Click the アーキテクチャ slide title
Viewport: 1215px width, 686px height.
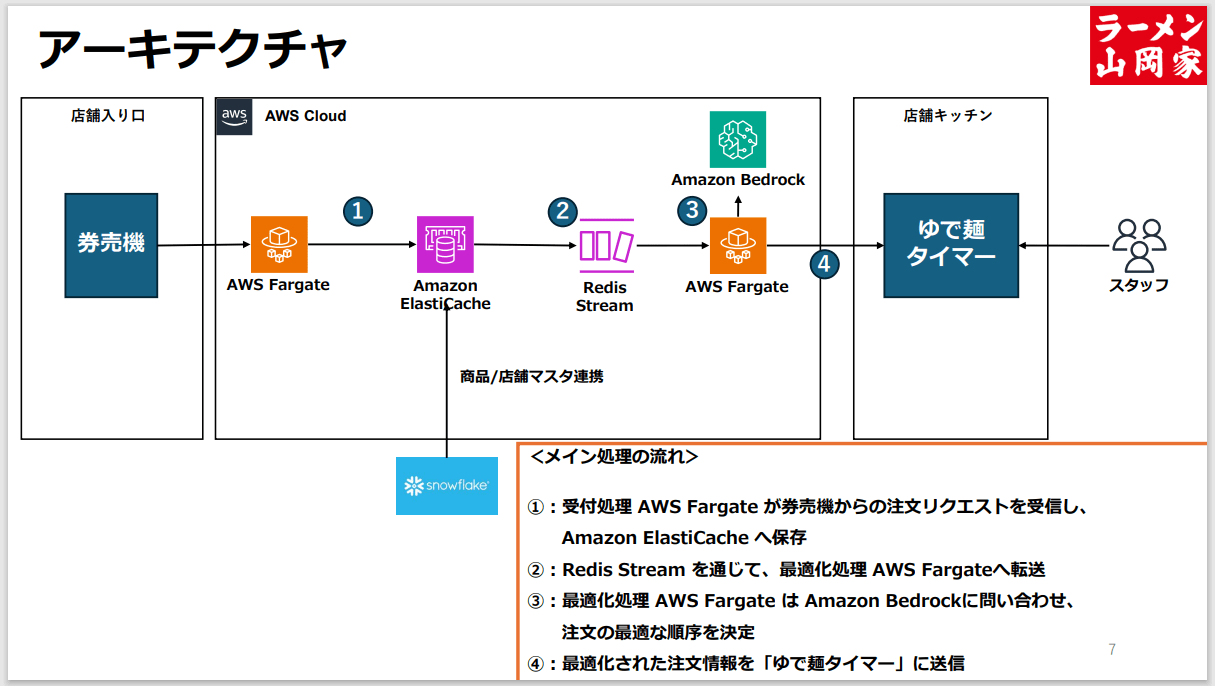pos(193,50)
